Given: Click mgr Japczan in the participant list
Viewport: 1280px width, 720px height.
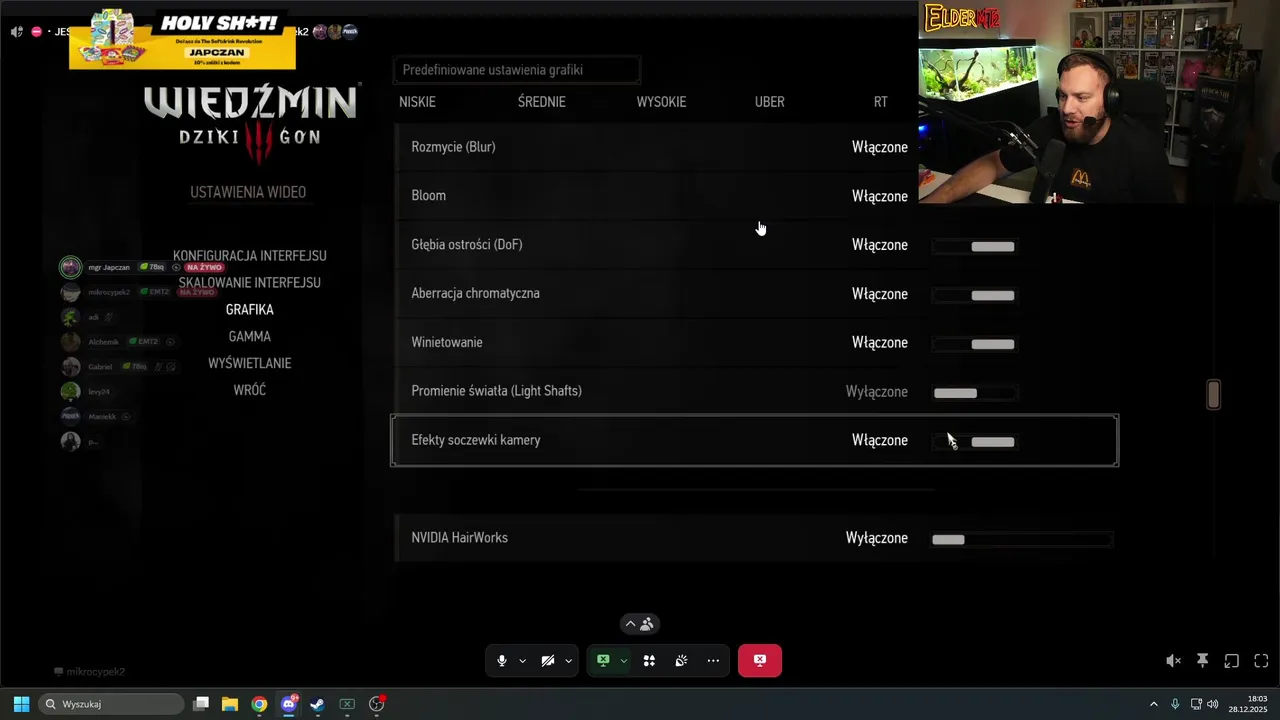Looking at the screenshot, I should tap(109, 268).
